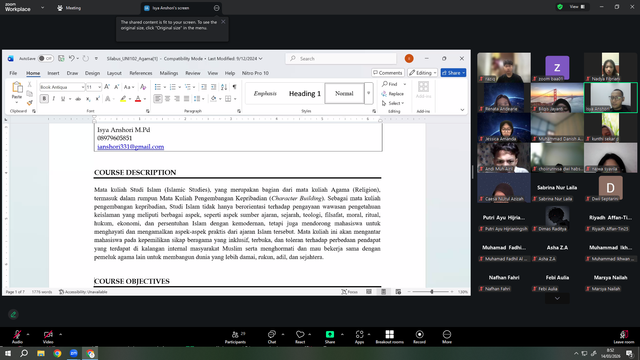The height and width of the screenshot is (360, 640).
Task: Apply superscript formatting
Action: pos(98,99)
